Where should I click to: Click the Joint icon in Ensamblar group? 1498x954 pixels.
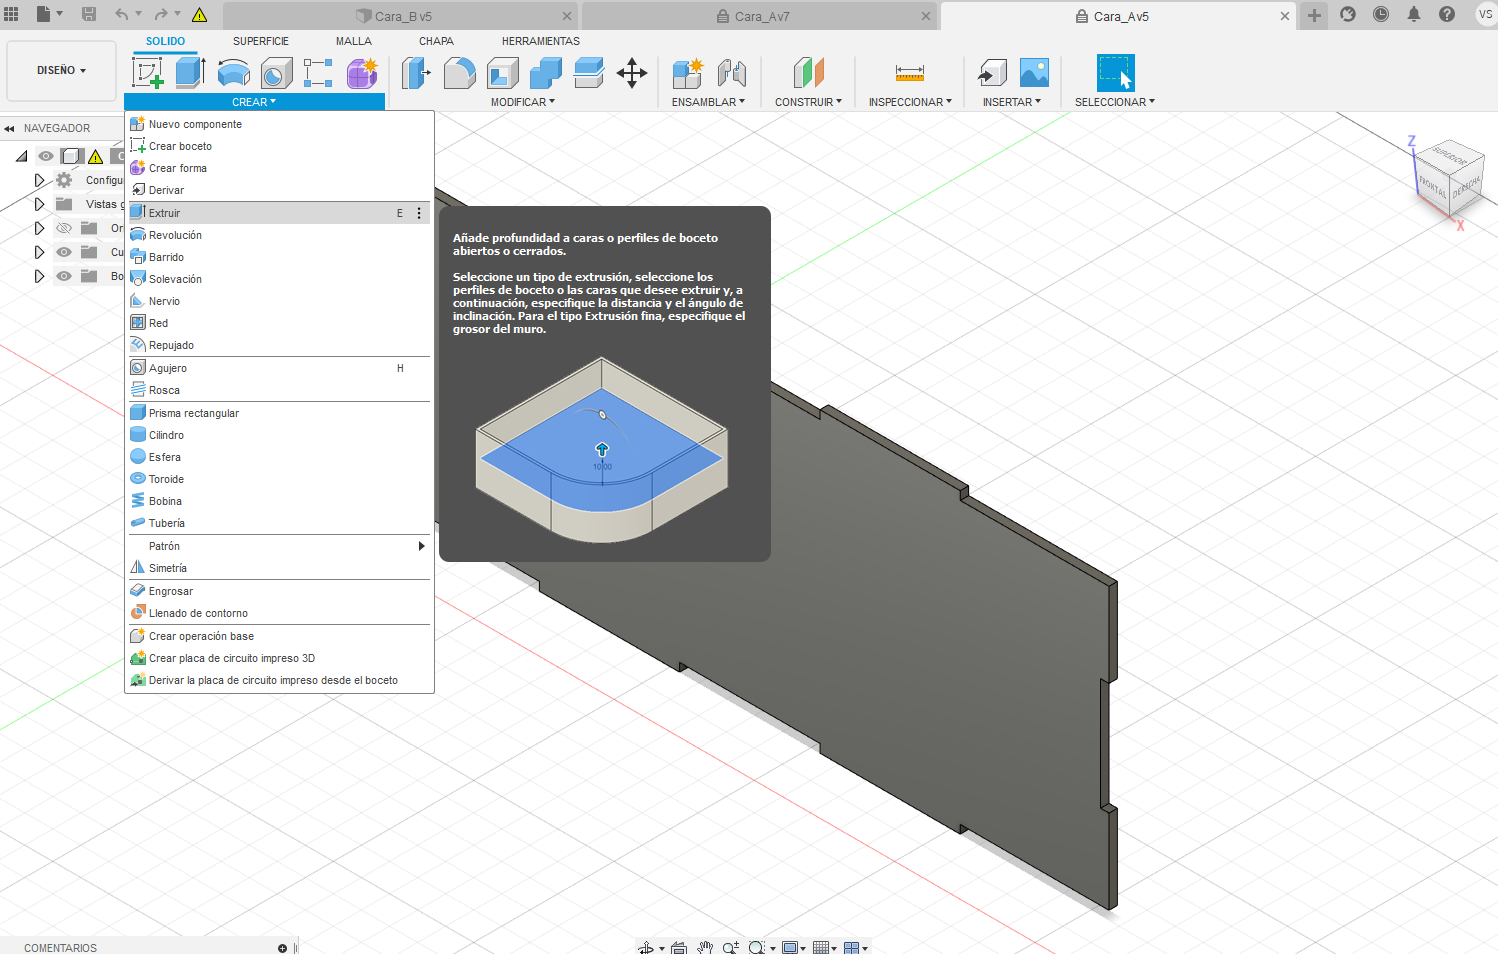pos(732,73)
